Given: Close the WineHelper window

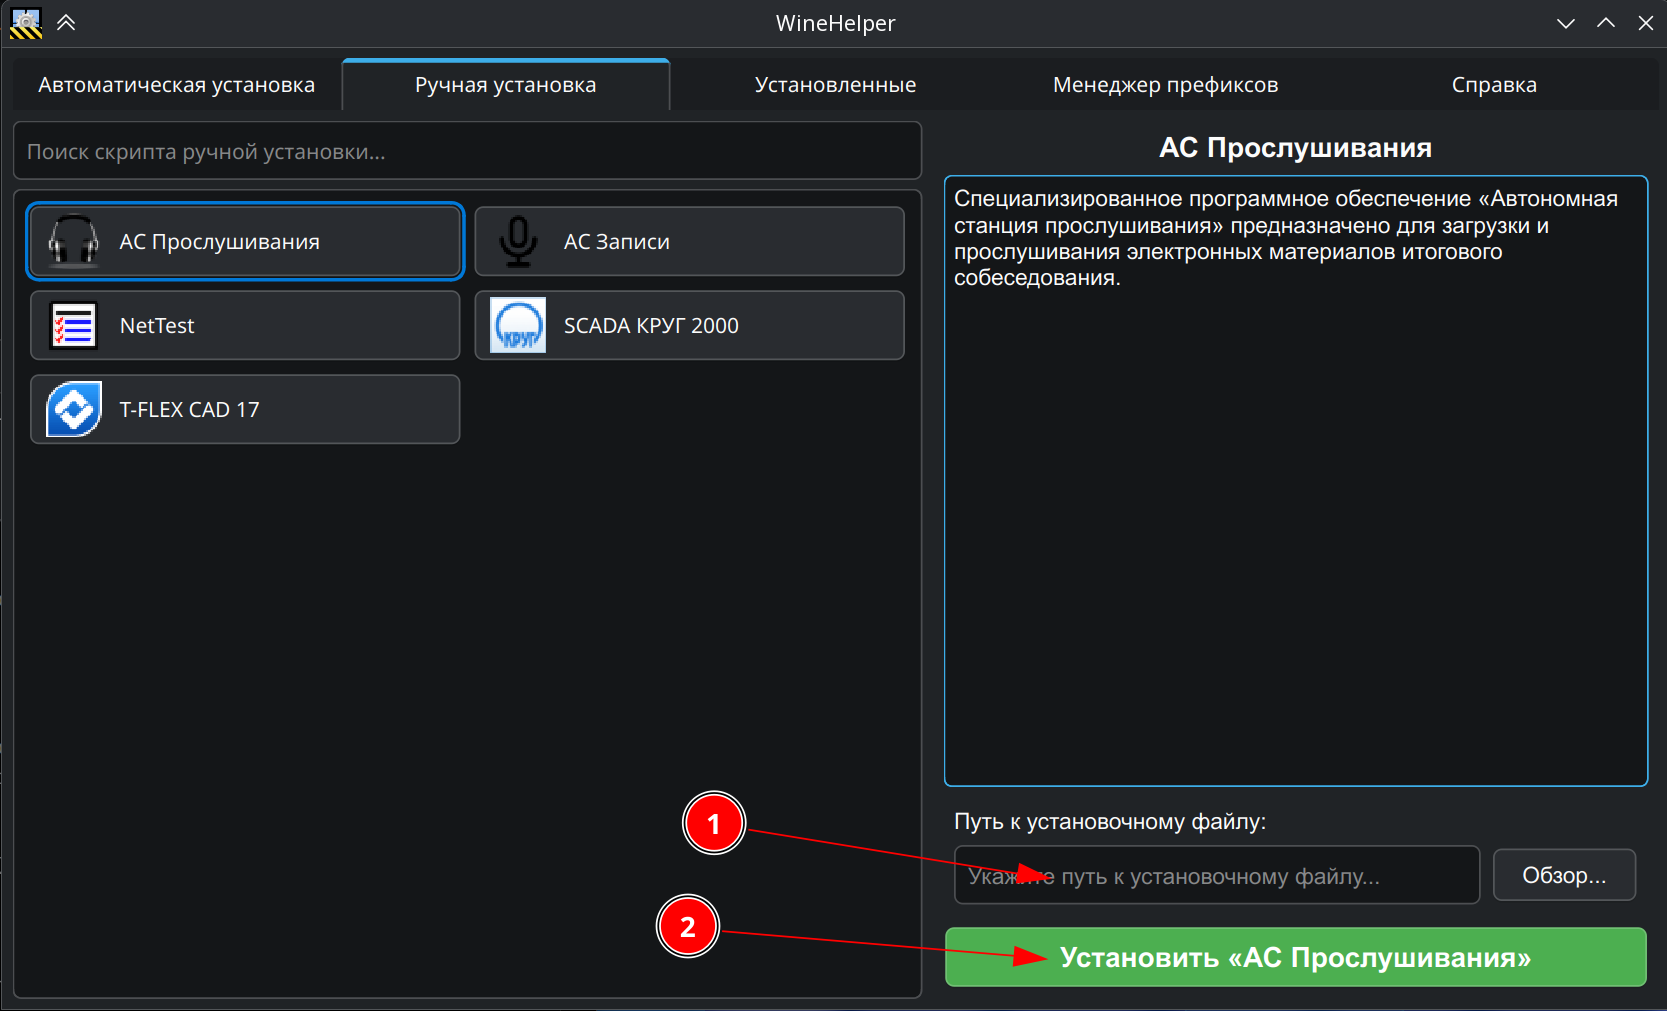Looking at the screenshot, I should tap(1645, 23).
